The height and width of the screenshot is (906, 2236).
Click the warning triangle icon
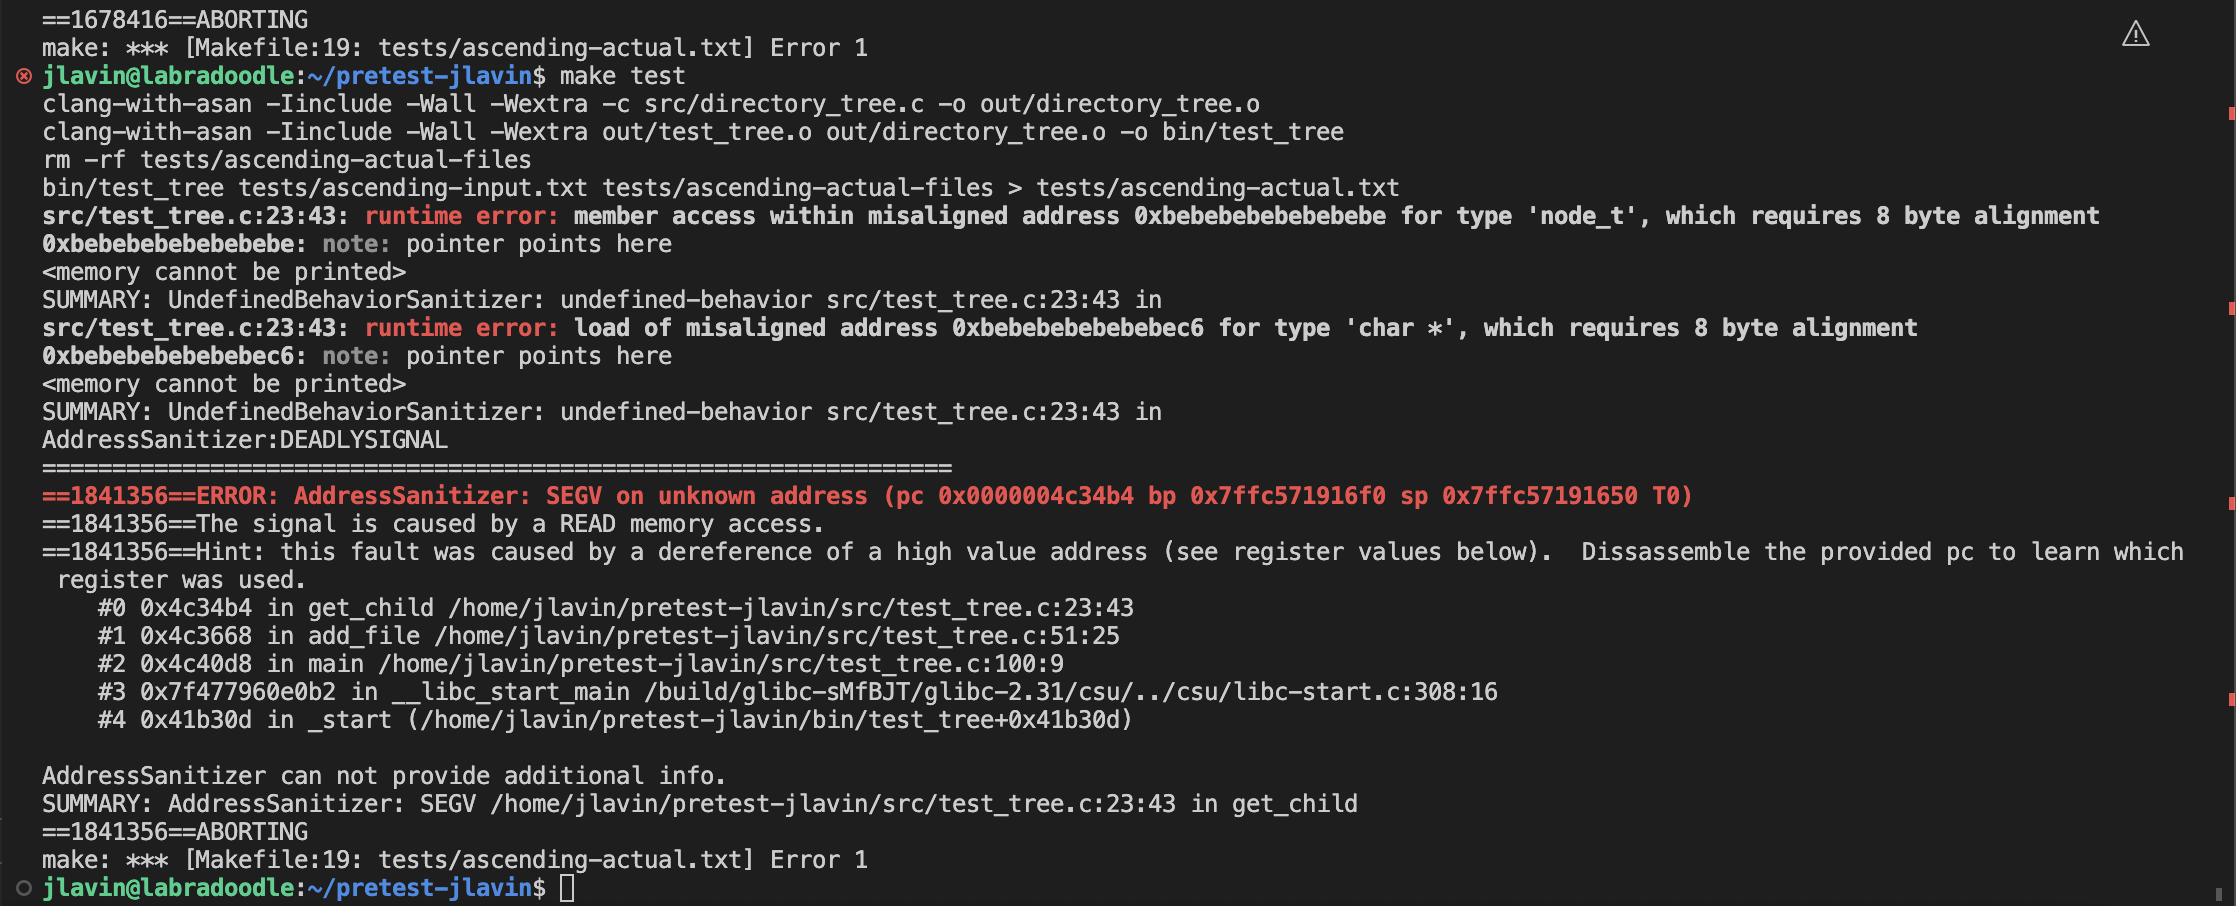[x=2135, y=35]
